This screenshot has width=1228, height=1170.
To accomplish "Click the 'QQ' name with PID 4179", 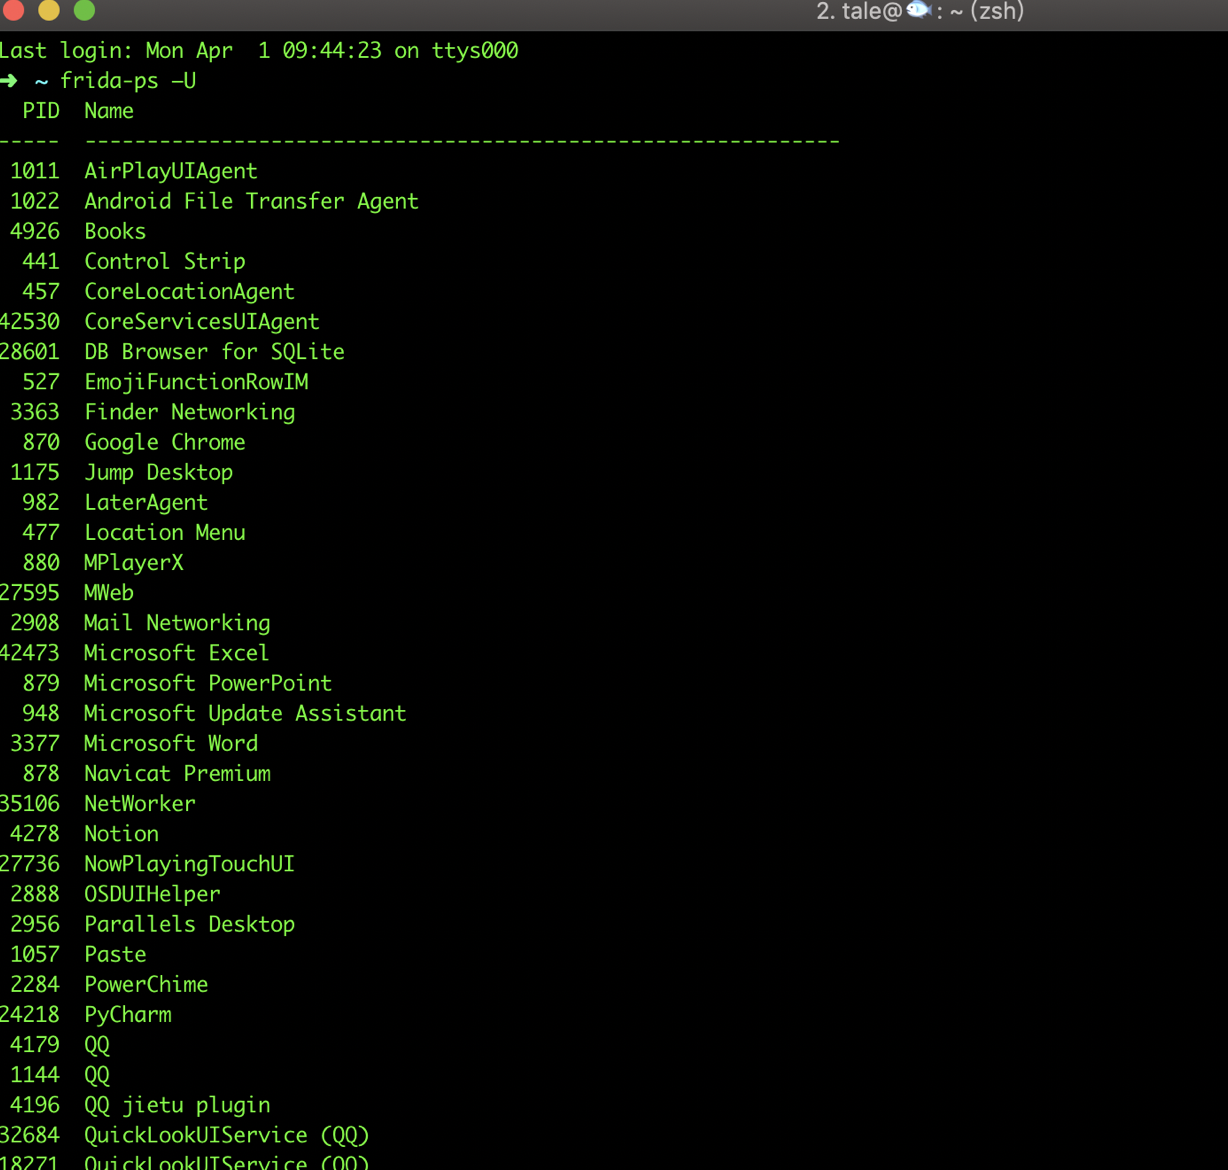I will coord(97,1045).
